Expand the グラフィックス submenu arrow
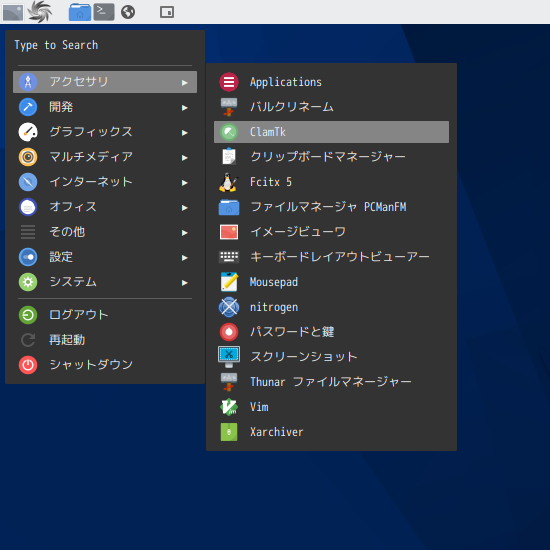 click(185, 133)
